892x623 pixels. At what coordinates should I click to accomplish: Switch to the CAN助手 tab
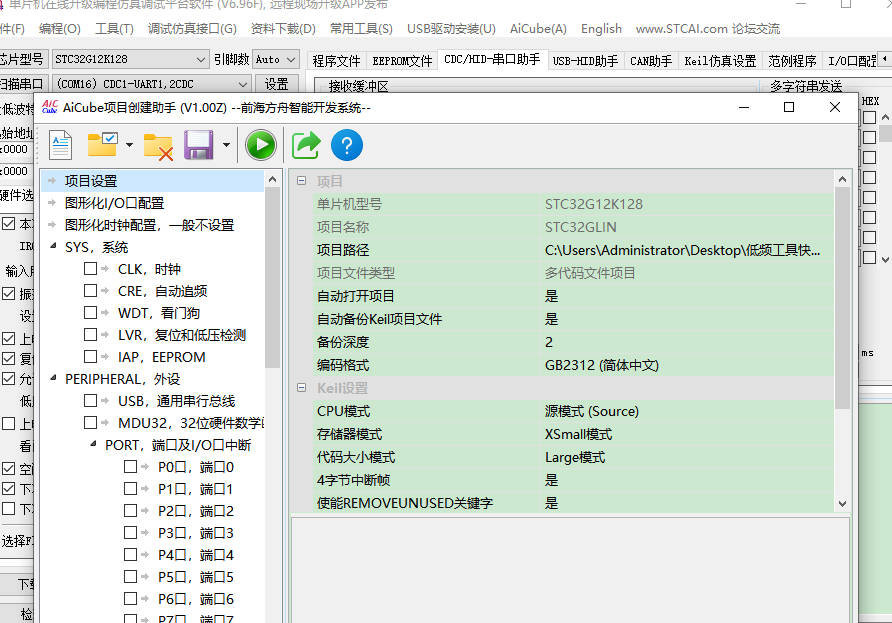pos(651,61)
